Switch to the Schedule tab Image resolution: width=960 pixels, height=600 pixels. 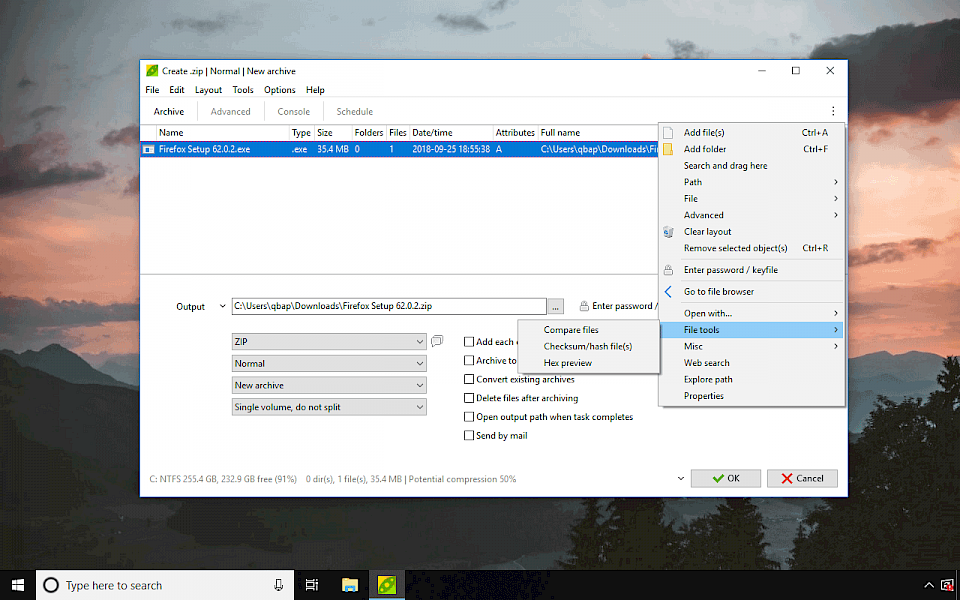tap(354, 111)
